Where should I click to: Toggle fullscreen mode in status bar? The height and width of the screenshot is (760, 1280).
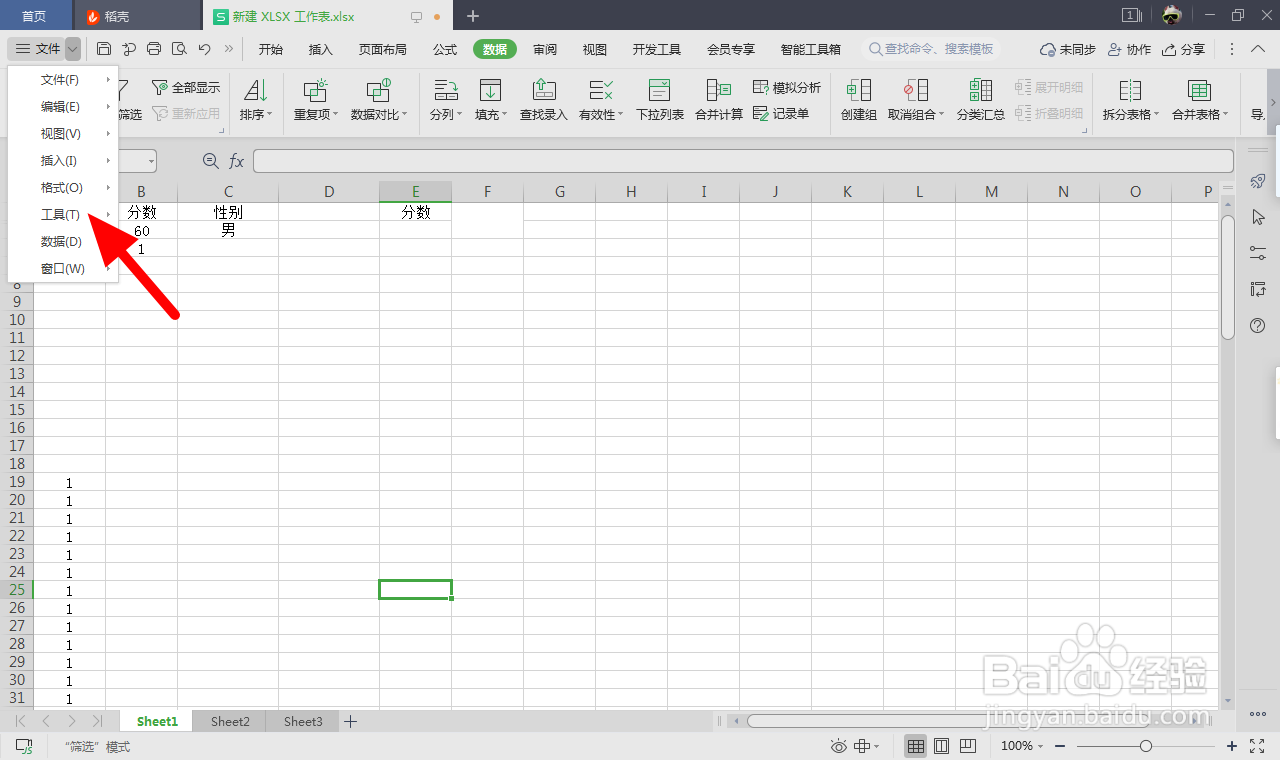pos(1258,746)
